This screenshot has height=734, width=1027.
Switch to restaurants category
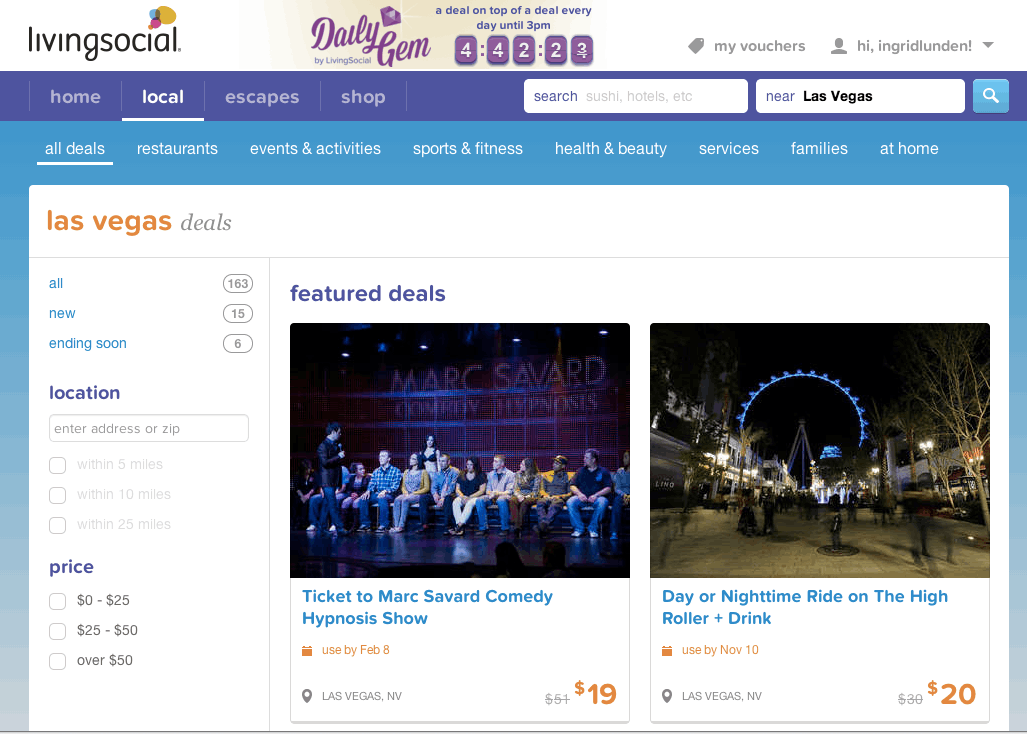click(x=177, y=149)
